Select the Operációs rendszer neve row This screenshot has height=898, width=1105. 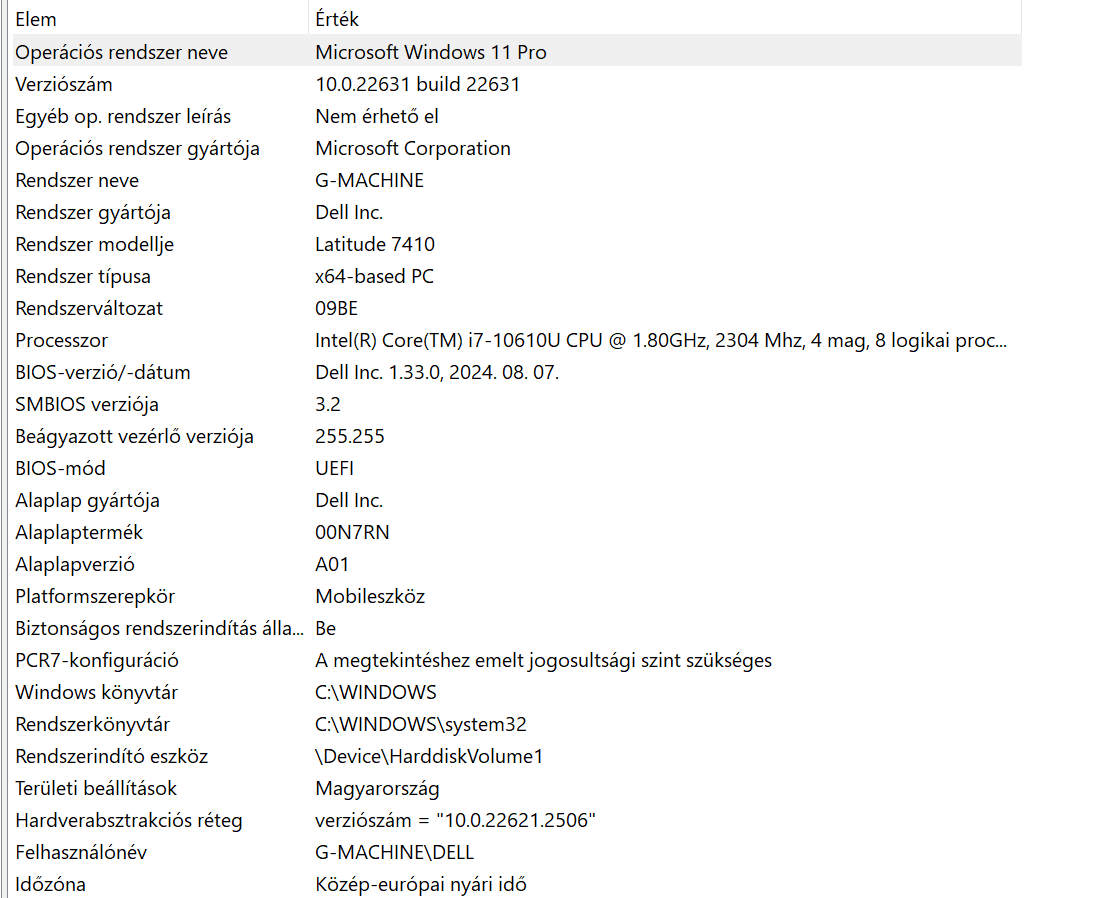coord(517,52)
